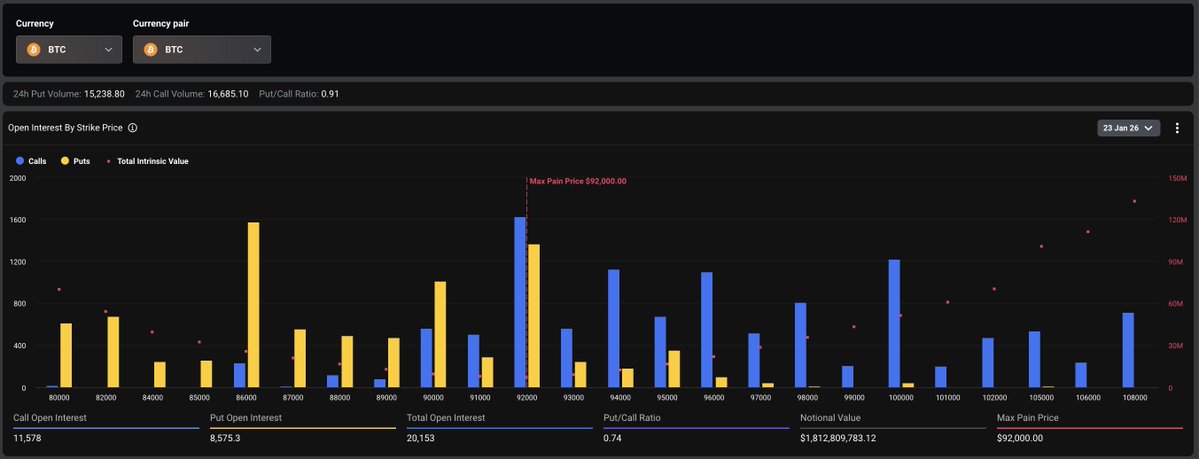This screenshot has height=459, width=1199.
Task: Open the 23 Jan 26 expiry date dropdown
Action: 1130,128
